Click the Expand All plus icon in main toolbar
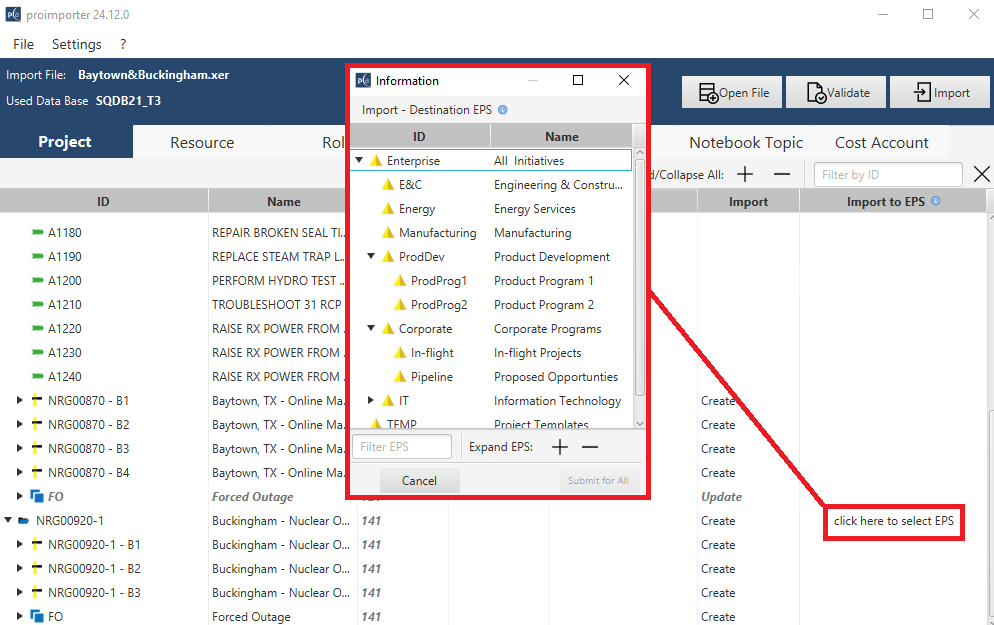The height and width of the screenshot is (625, 994). click(x=745, y=175)
